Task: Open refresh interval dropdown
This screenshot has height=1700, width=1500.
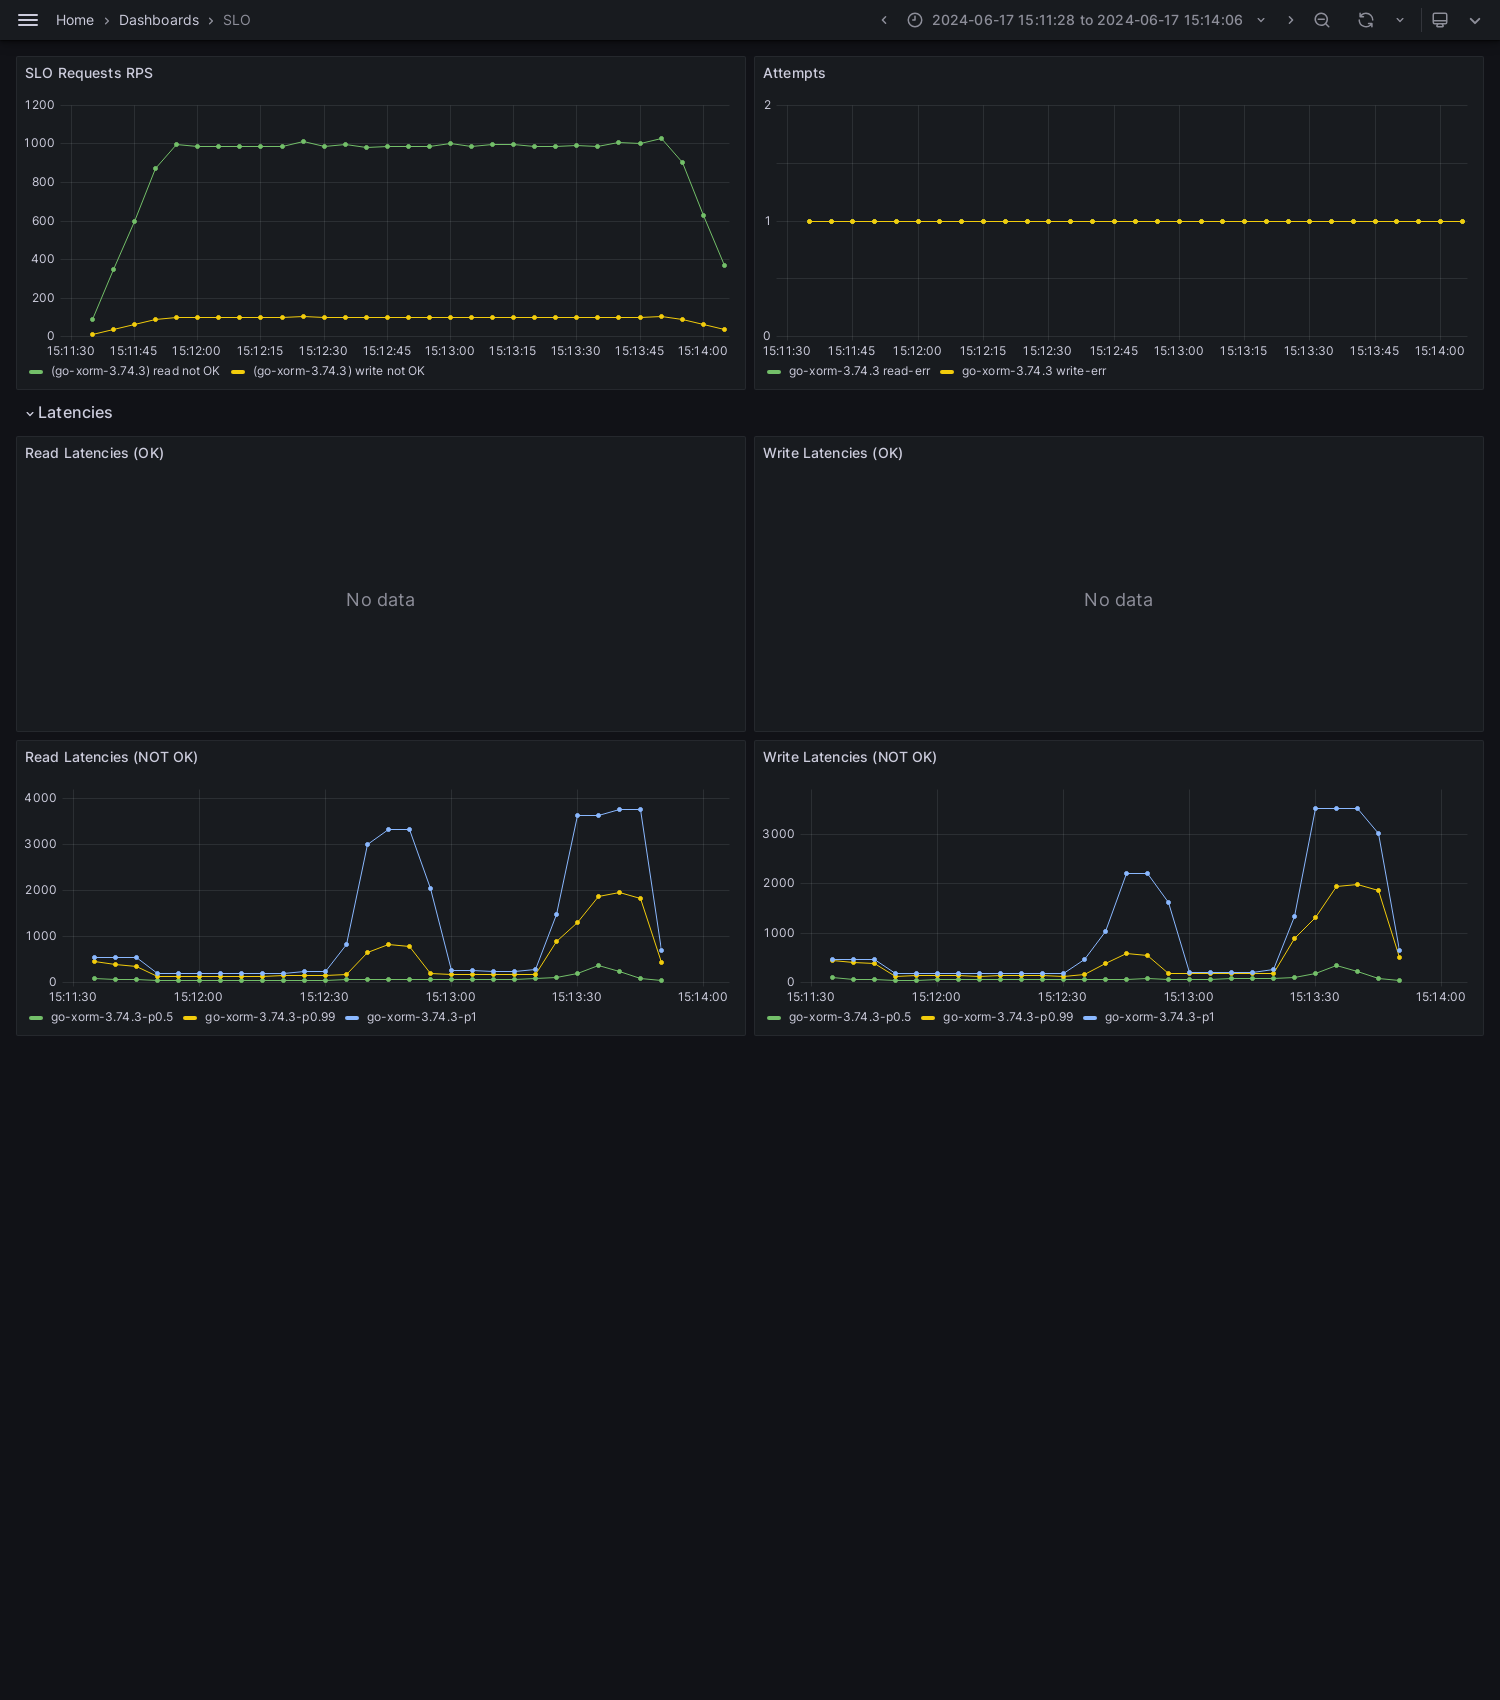Action: click(x=1400, y=20)
